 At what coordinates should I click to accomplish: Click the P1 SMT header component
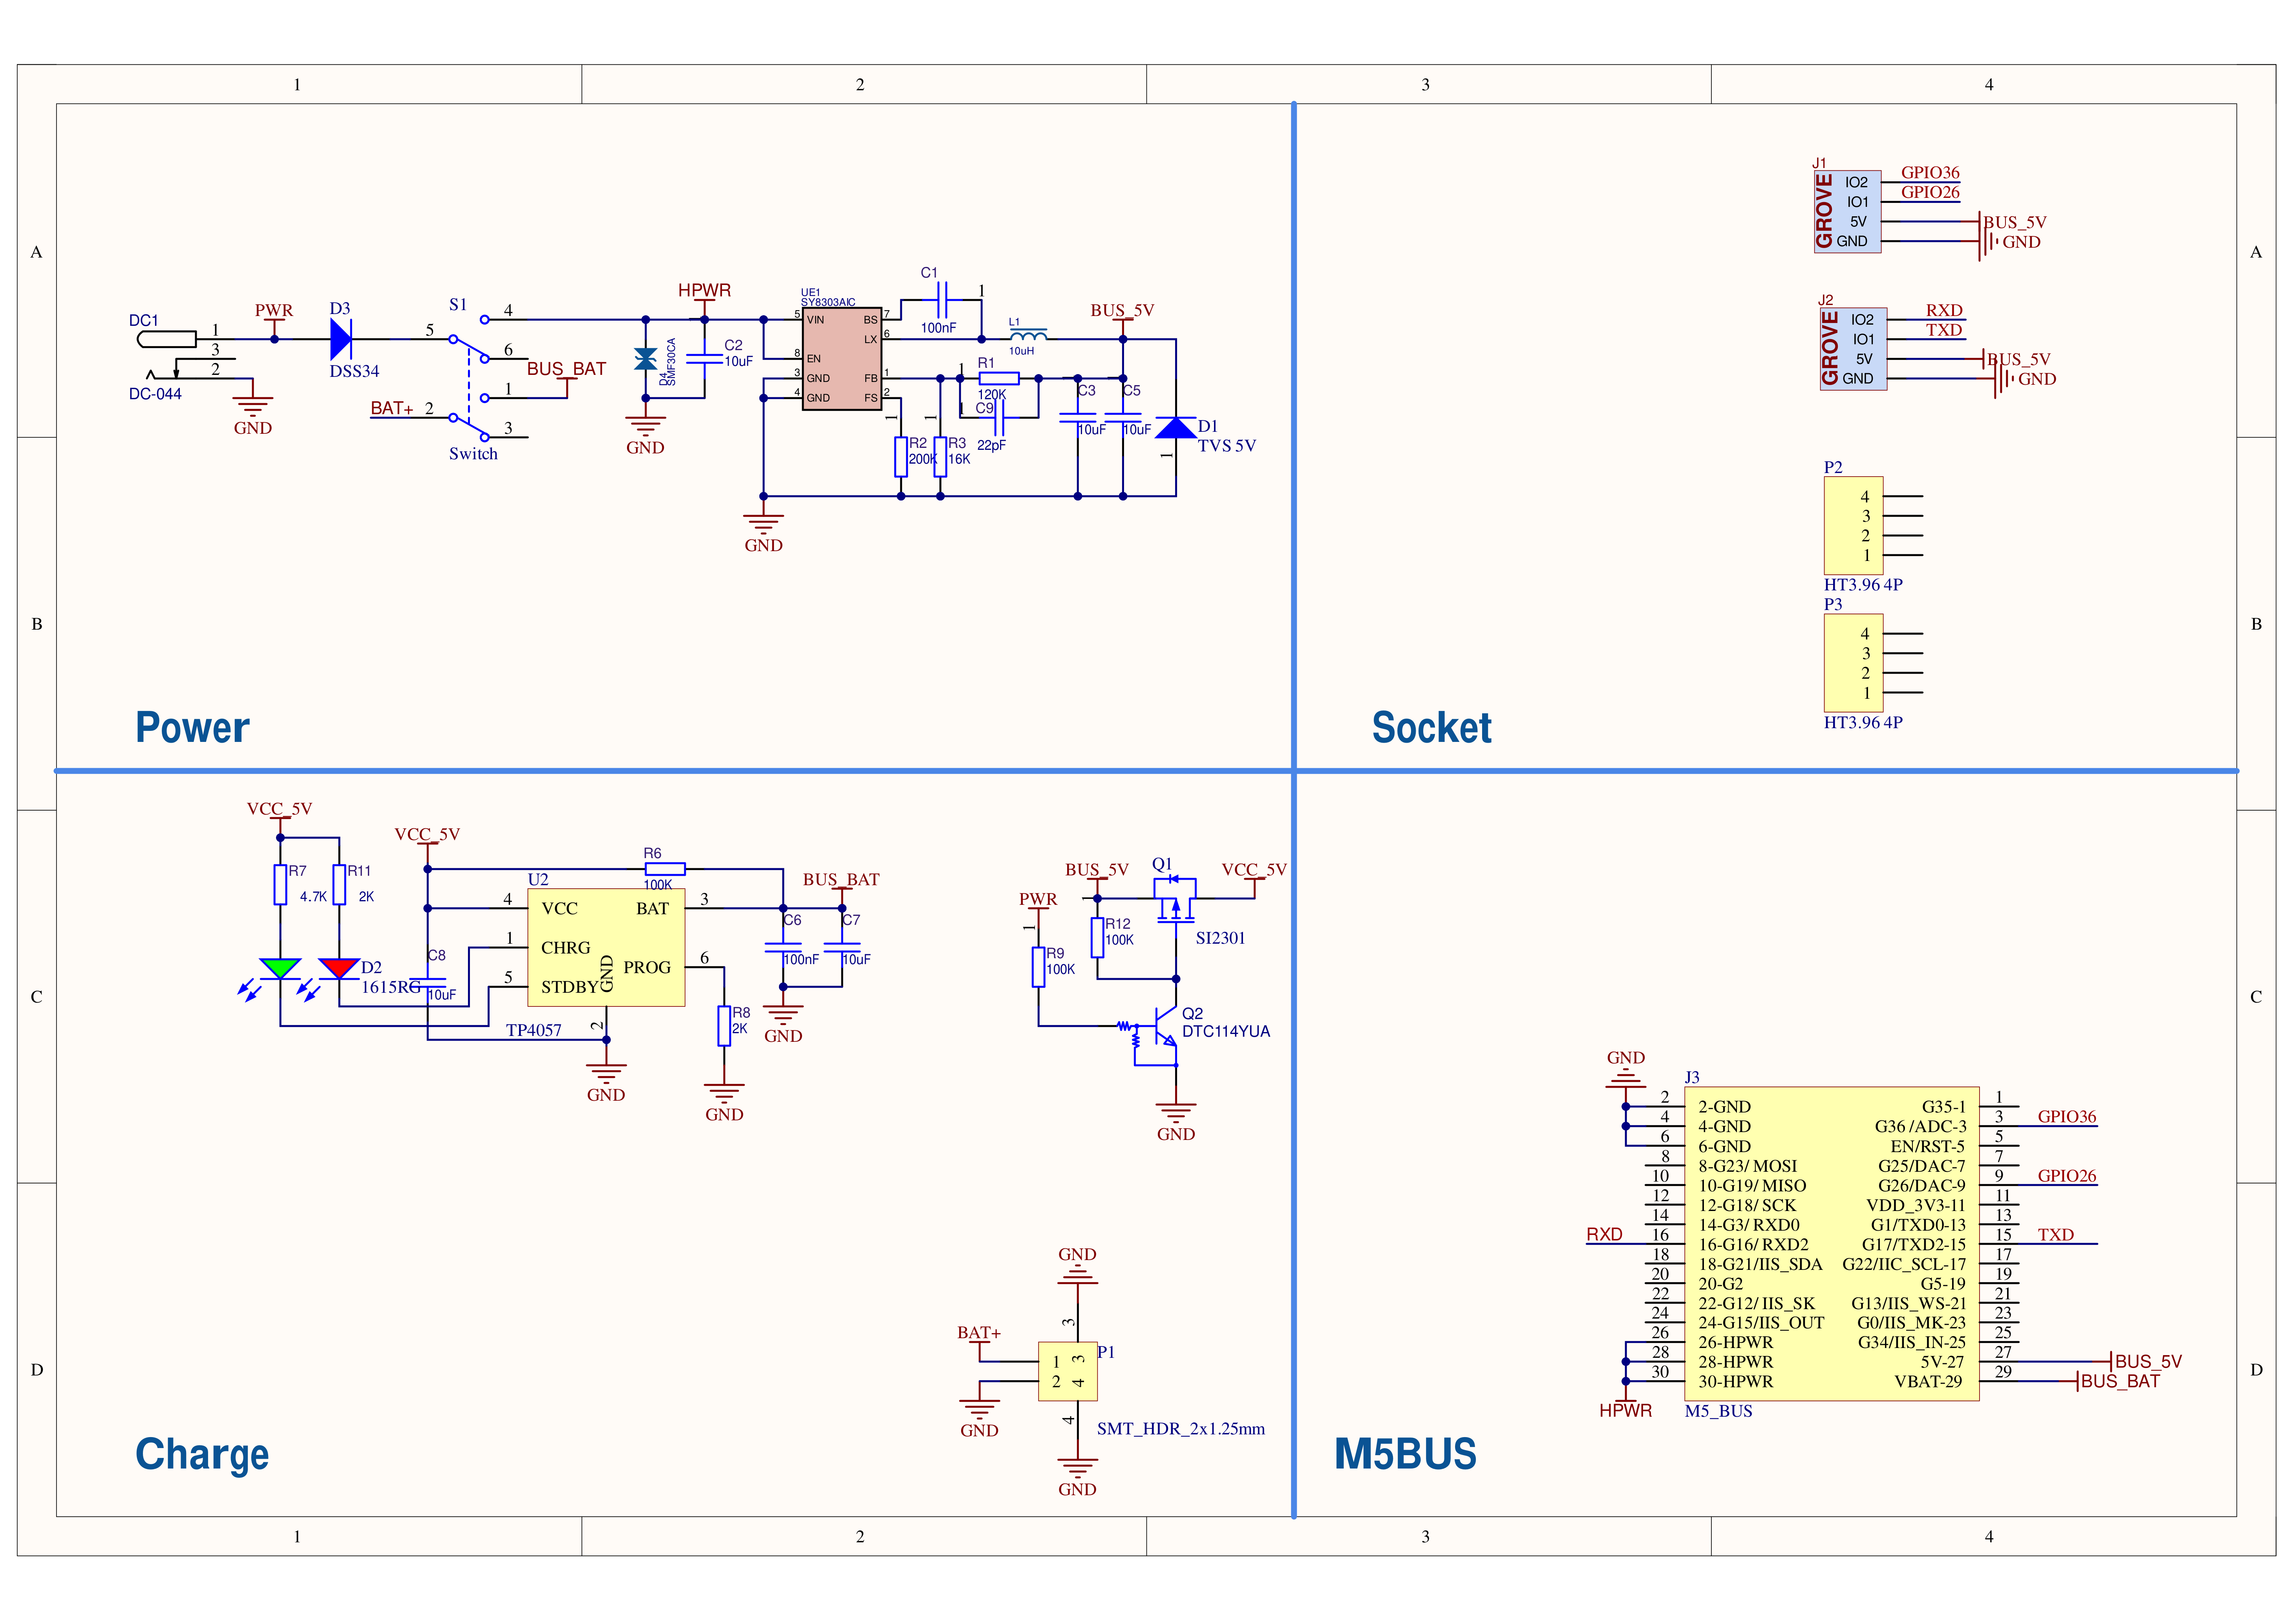point(1067,1371)
